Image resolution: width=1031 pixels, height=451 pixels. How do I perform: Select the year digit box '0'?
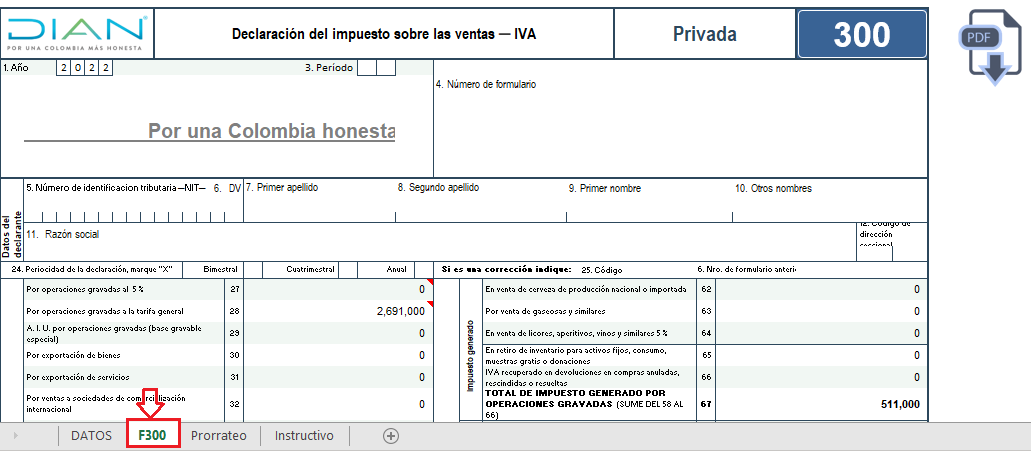click(x=77, y=68)
